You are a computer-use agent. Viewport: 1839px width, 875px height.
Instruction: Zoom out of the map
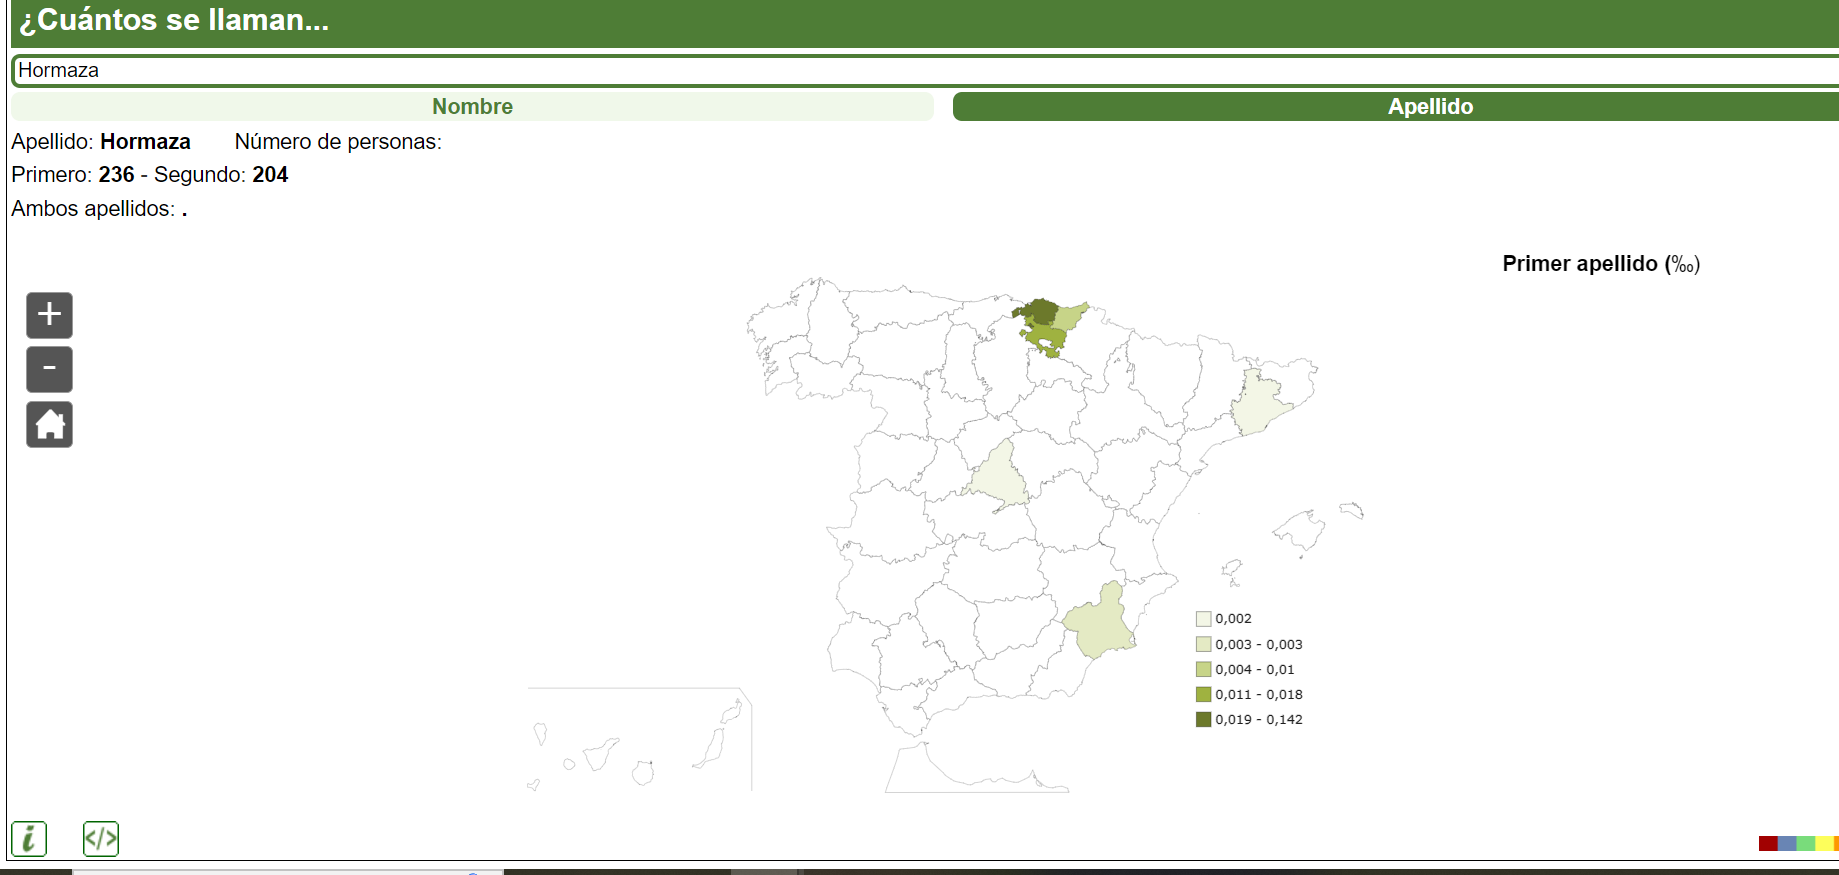49,369
